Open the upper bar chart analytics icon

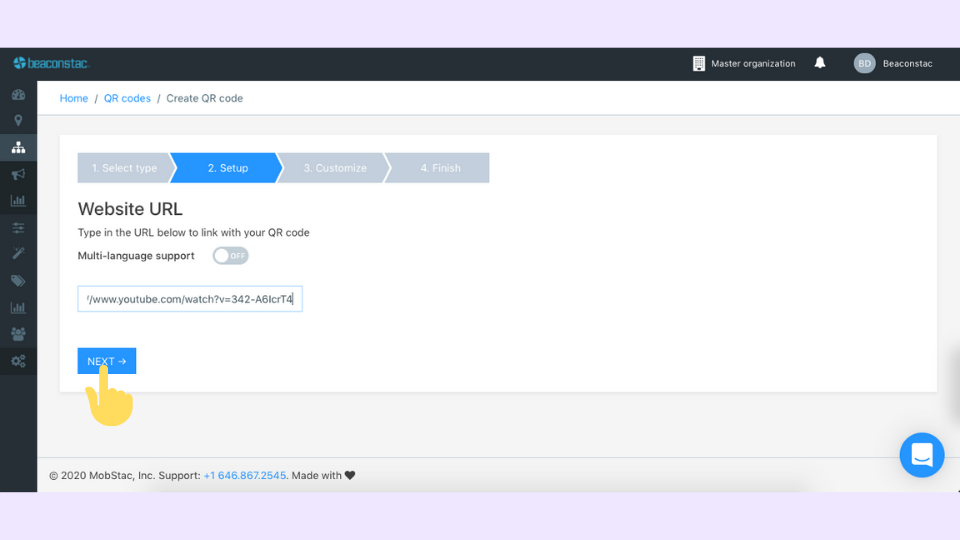click(x=18, y=200)
